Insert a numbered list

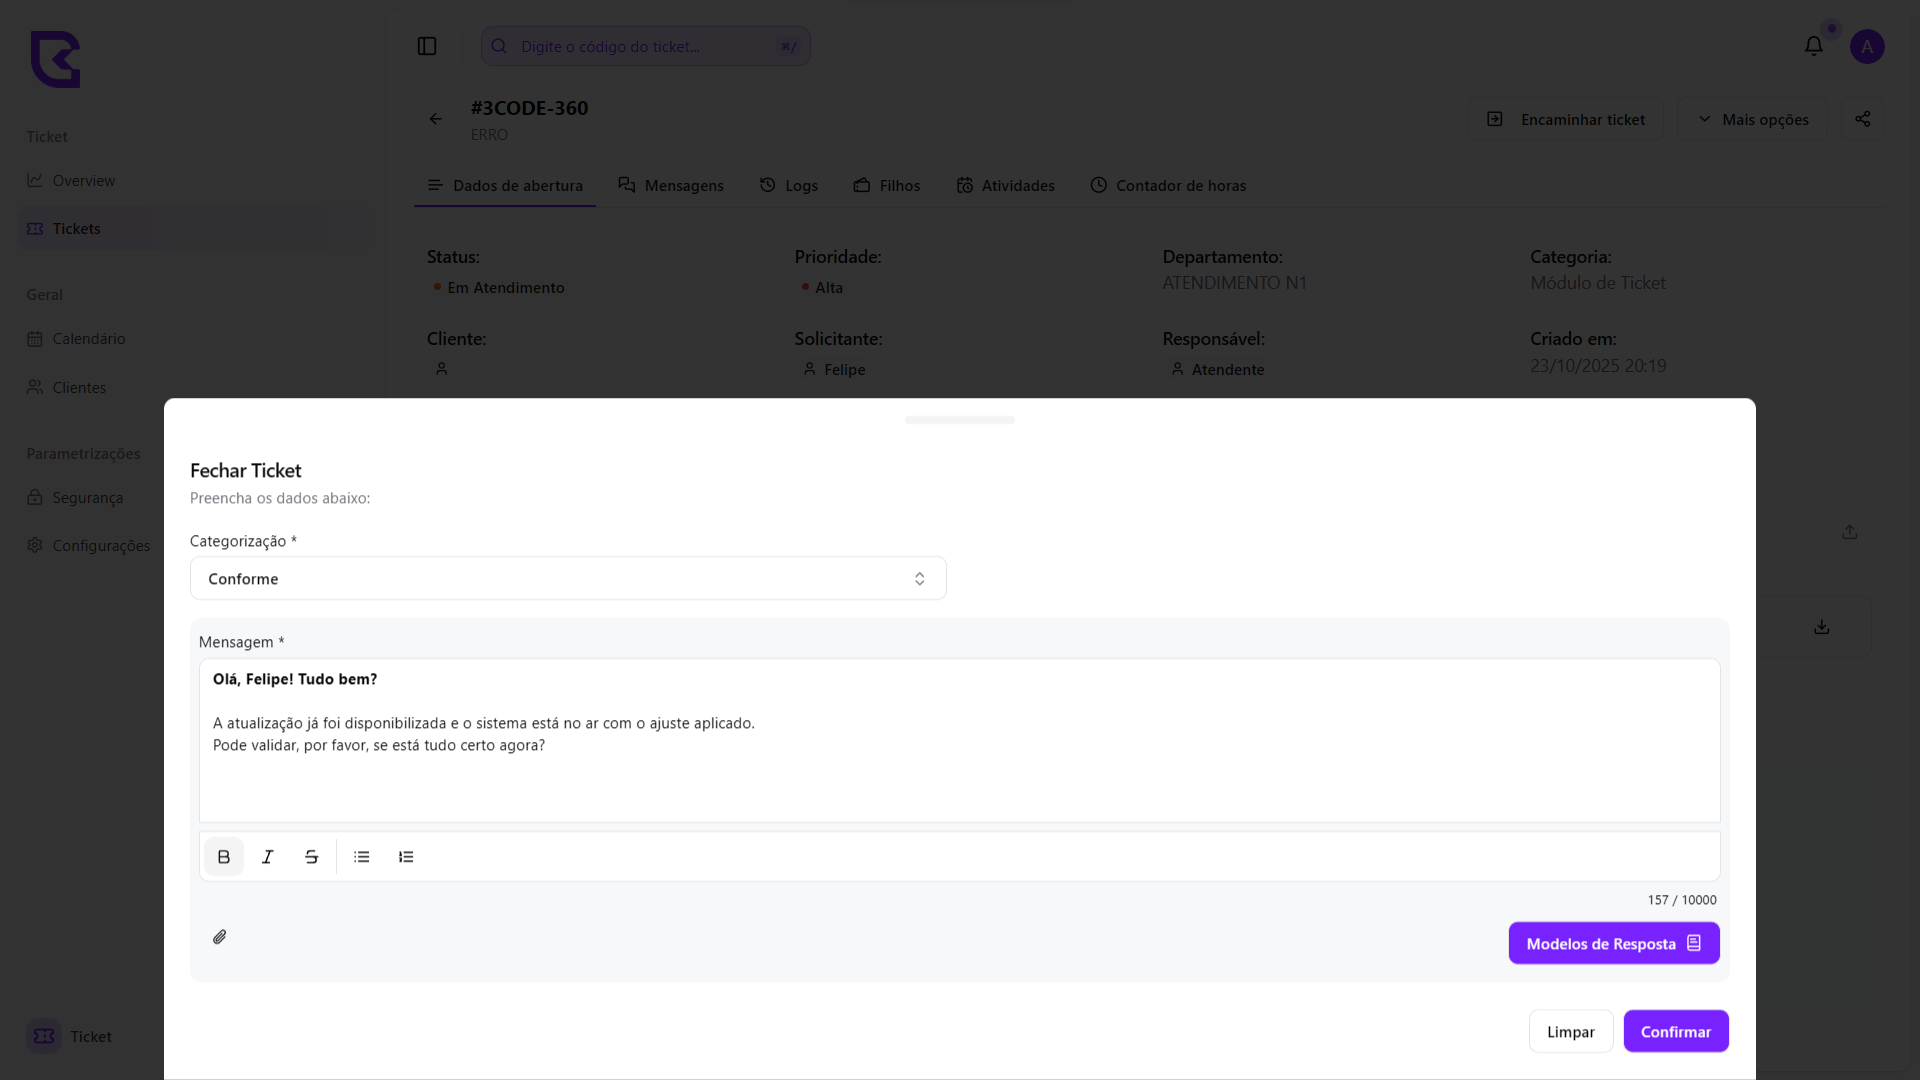point(406,857)
